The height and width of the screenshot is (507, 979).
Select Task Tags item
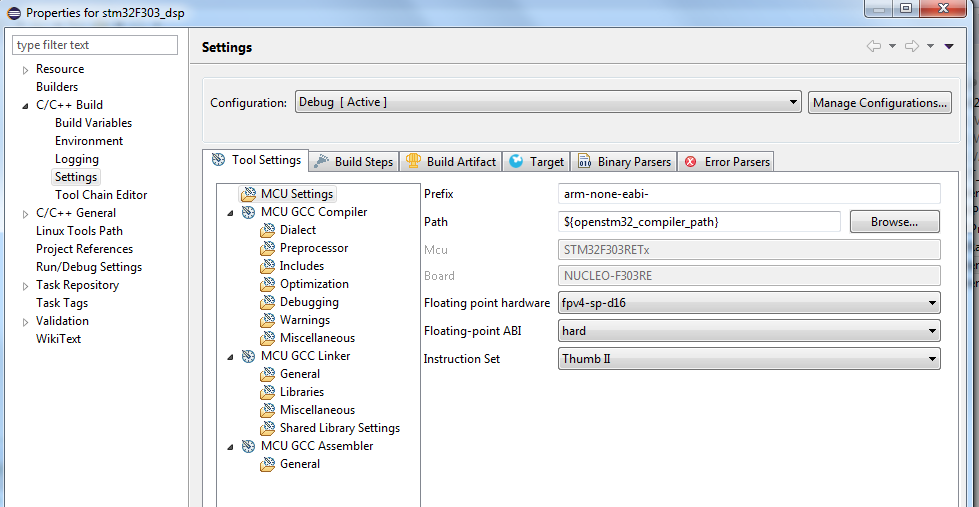[x=62, y=303]
